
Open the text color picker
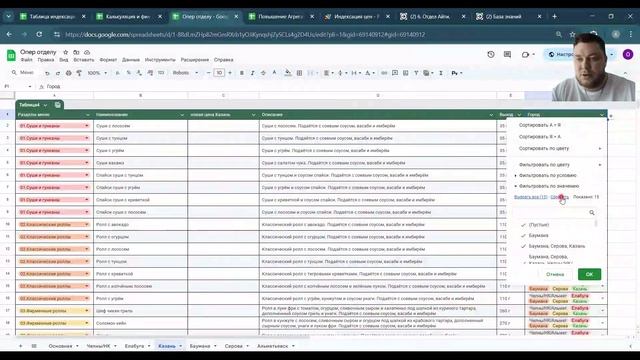pos(274,73)
